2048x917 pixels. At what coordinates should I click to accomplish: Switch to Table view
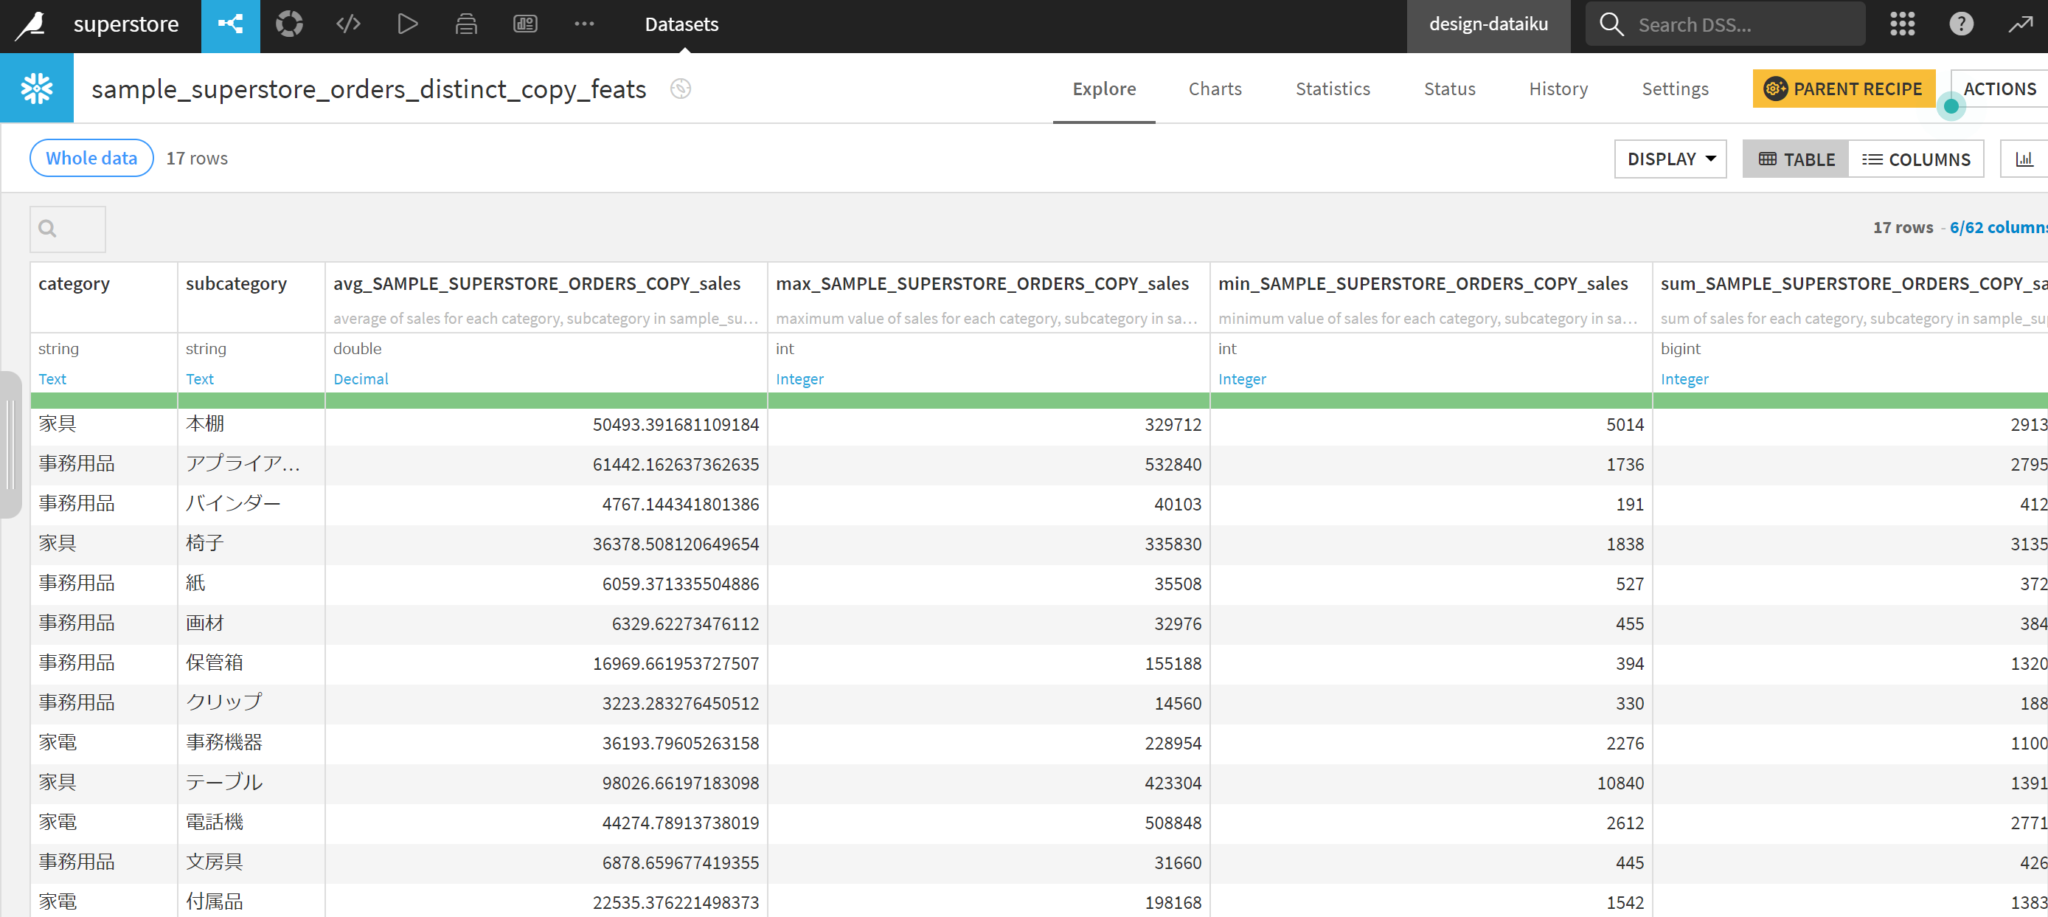(x=1795, y=158)
